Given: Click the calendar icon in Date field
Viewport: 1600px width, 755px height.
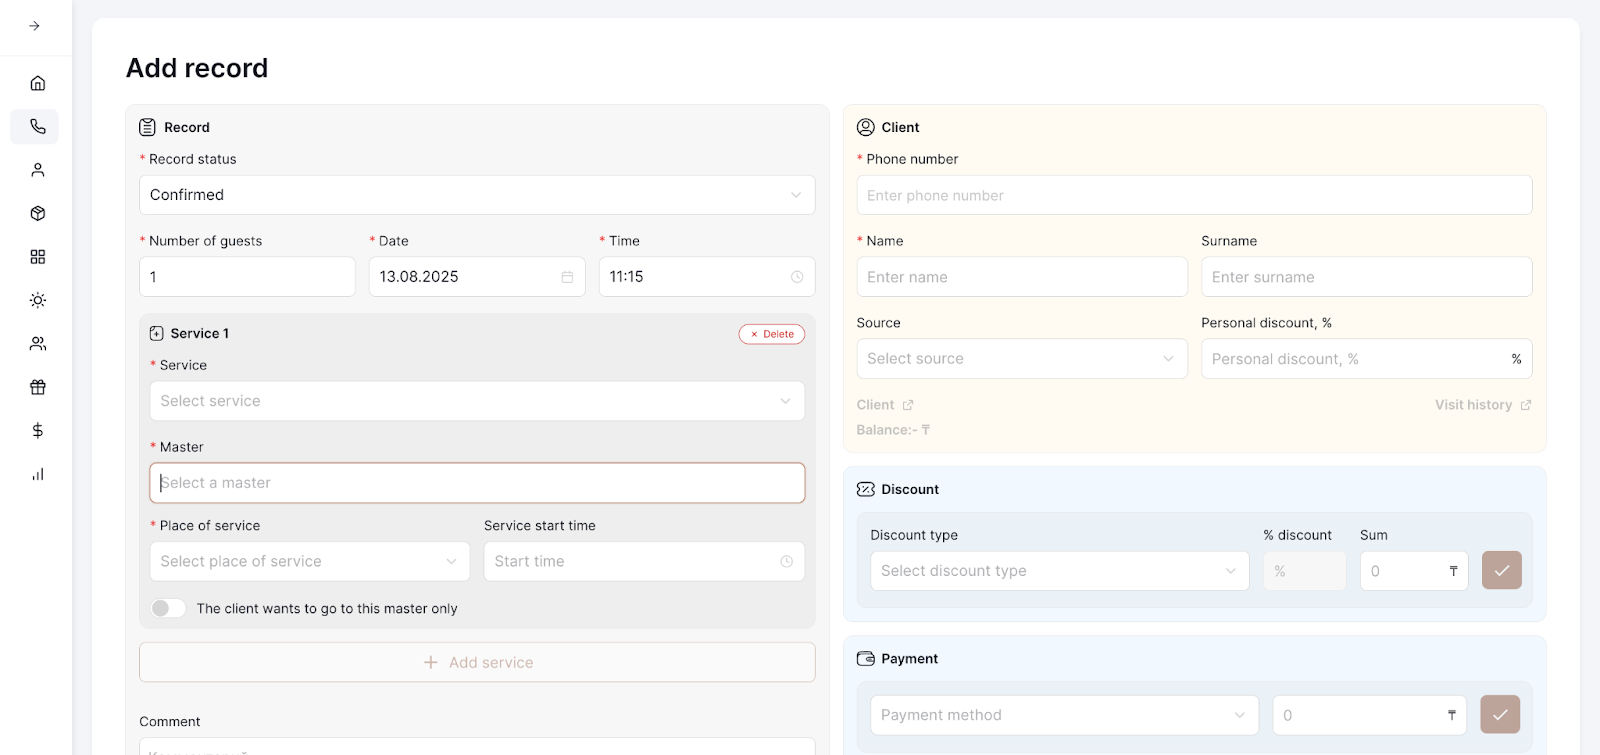Looking at the screenshot, I should tap(567, 277).
